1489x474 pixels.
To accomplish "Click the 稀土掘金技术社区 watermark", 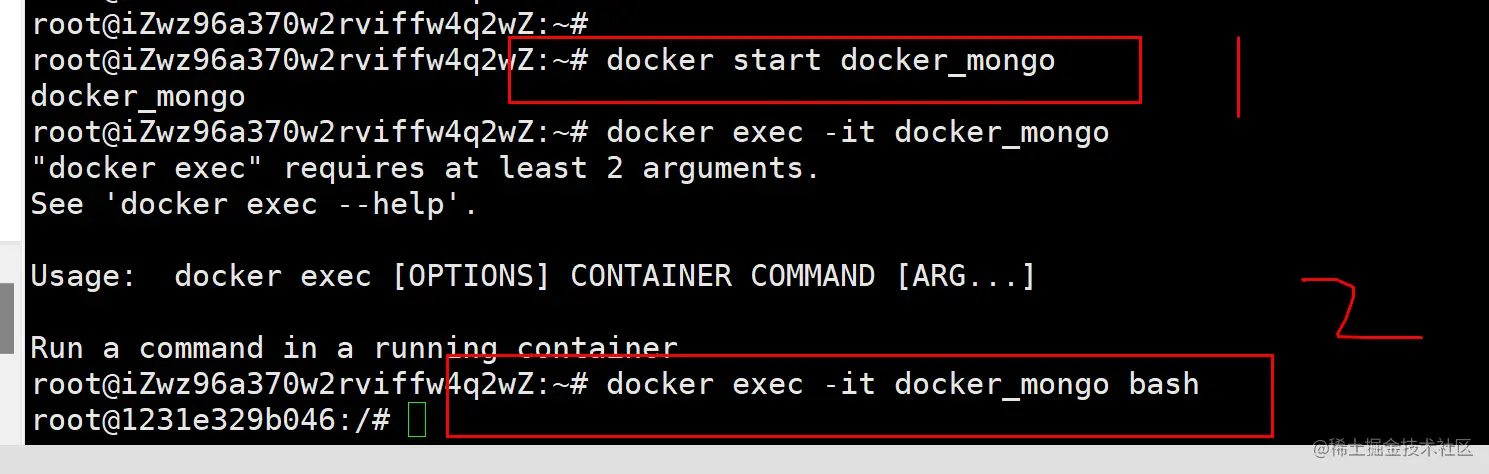I will coord(1394,448).
